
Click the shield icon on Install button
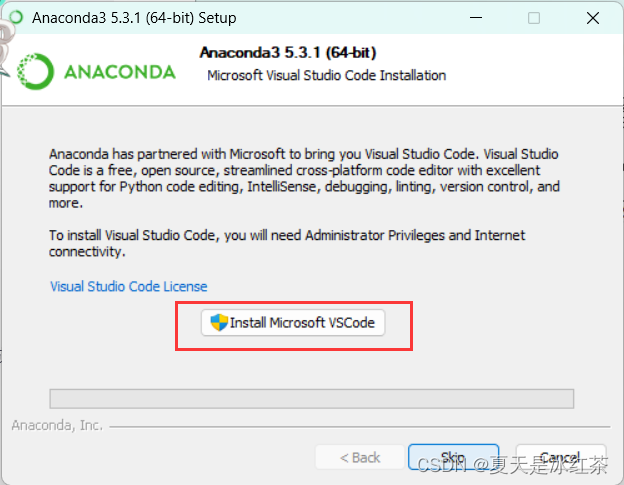tap(218, 322)
